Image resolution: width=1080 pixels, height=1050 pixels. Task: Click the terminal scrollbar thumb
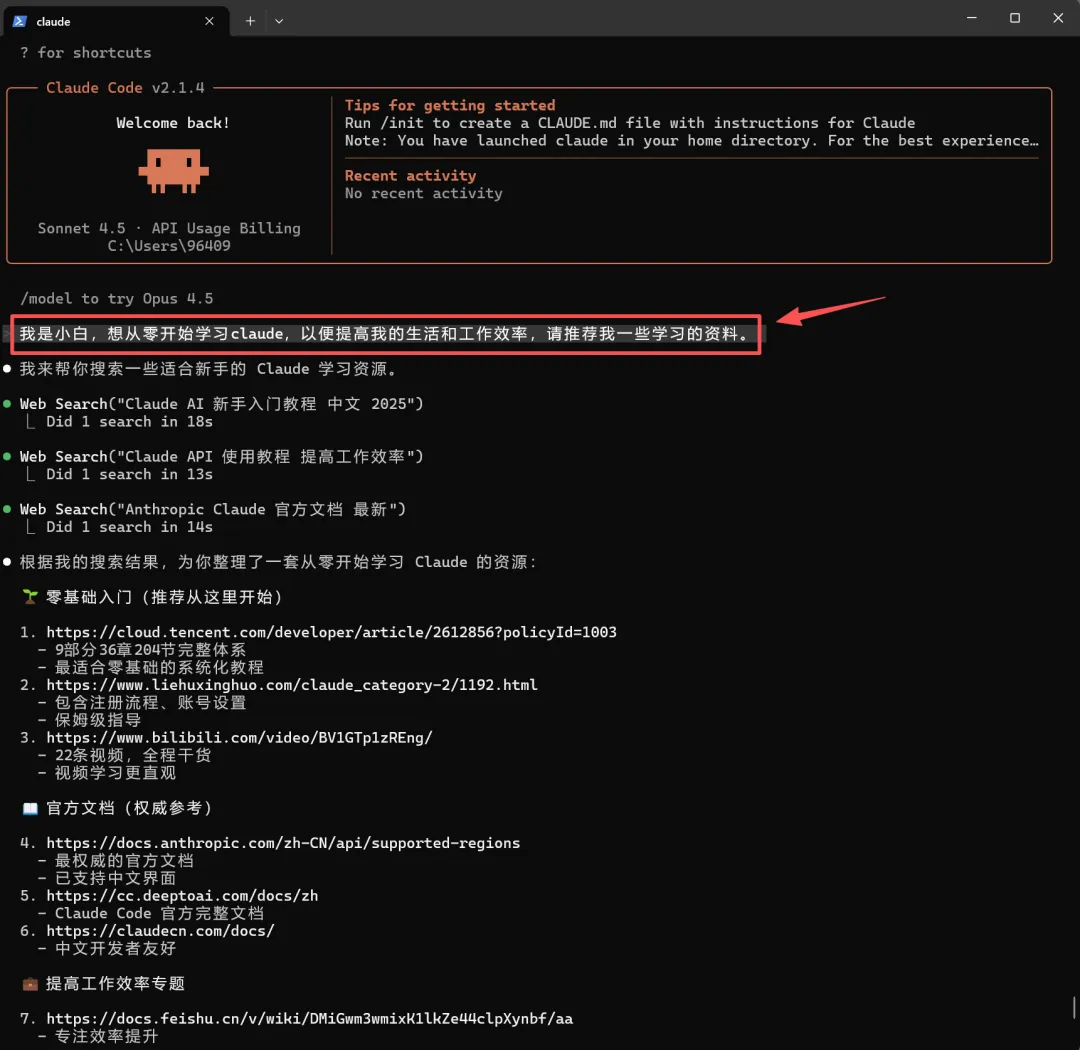coord(1074,1007)
